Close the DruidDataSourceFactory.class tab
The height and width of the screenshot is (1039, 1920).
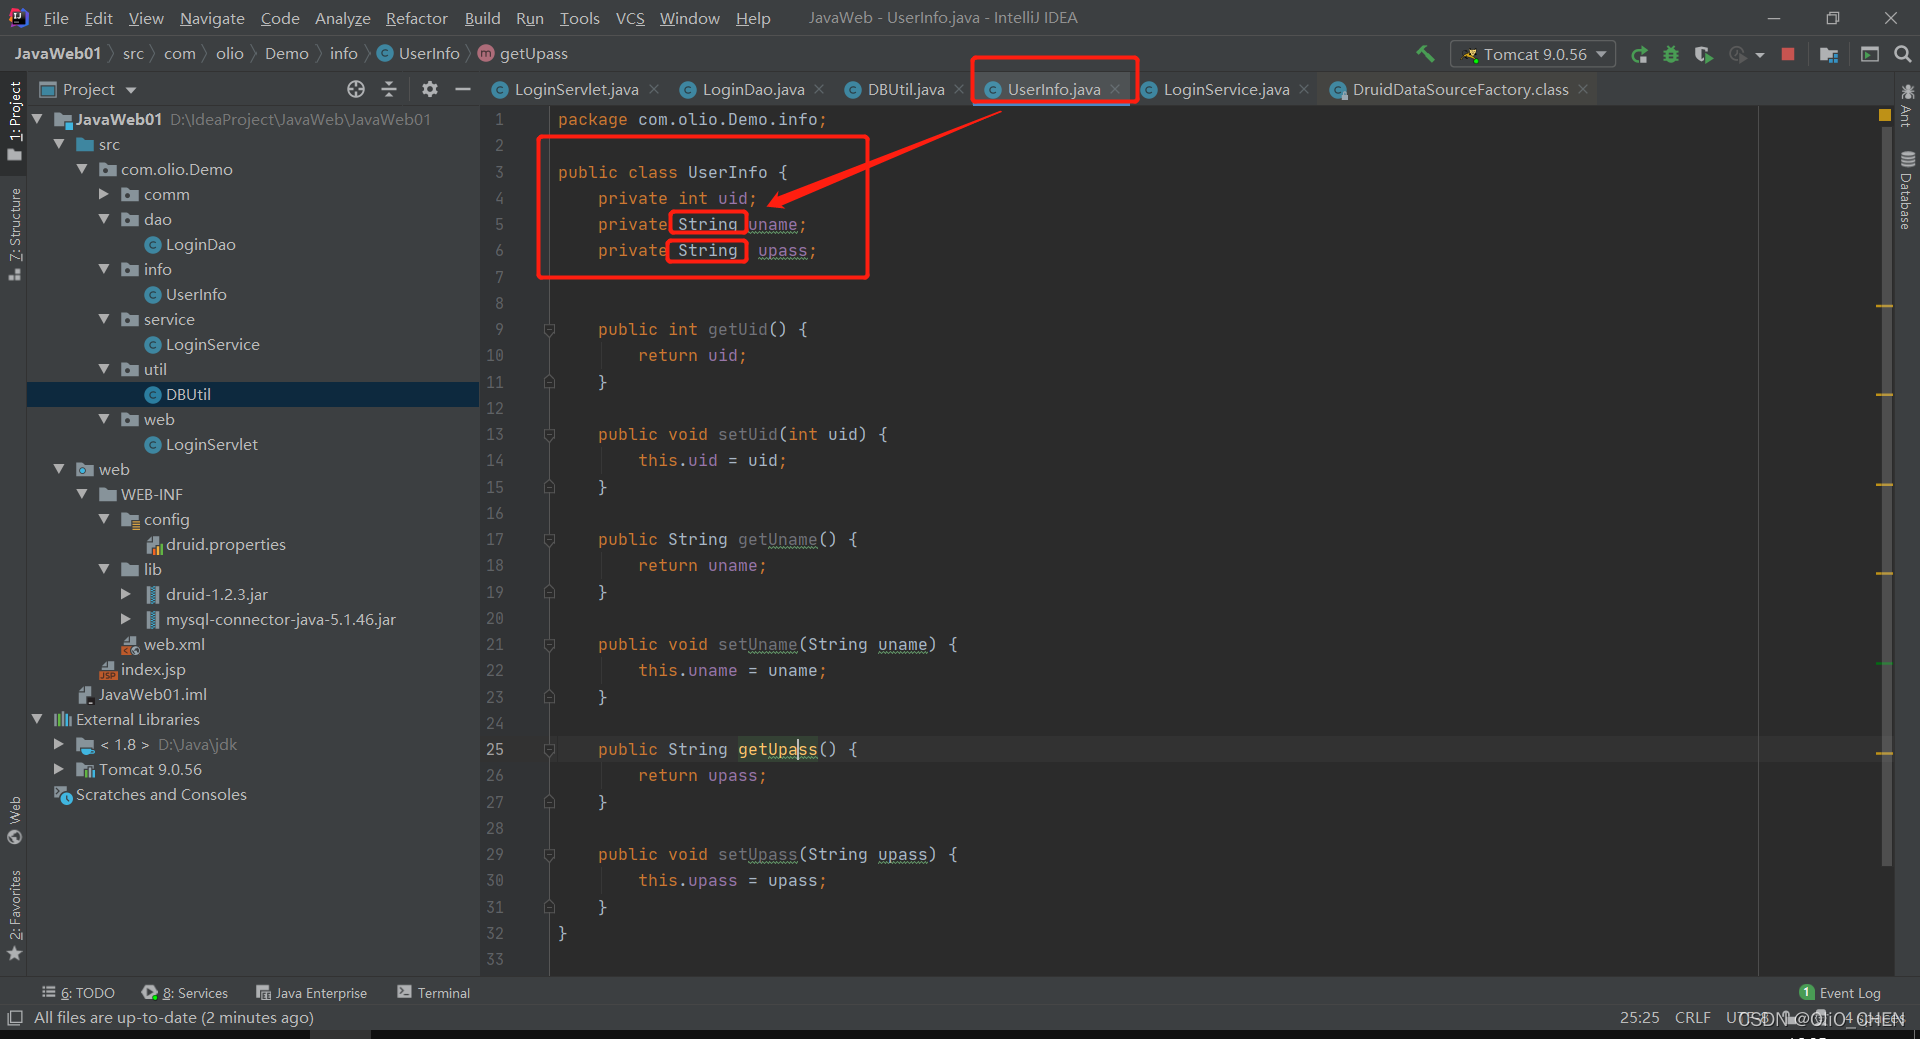coord(1583,89)
